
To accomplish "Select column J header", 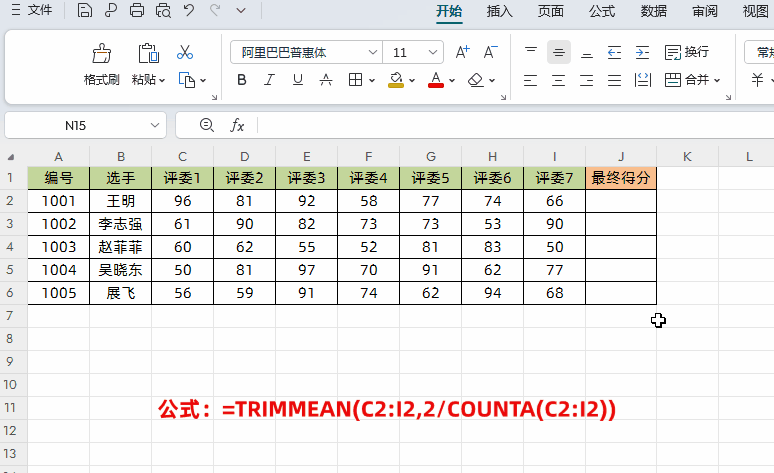I will (621, 157).
